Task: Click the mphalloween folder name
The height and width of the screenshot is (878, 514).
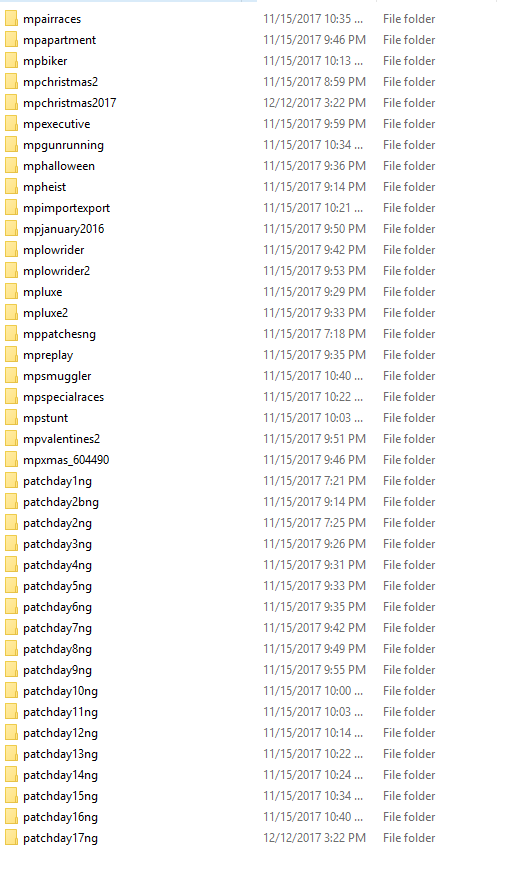Action: 59,166
